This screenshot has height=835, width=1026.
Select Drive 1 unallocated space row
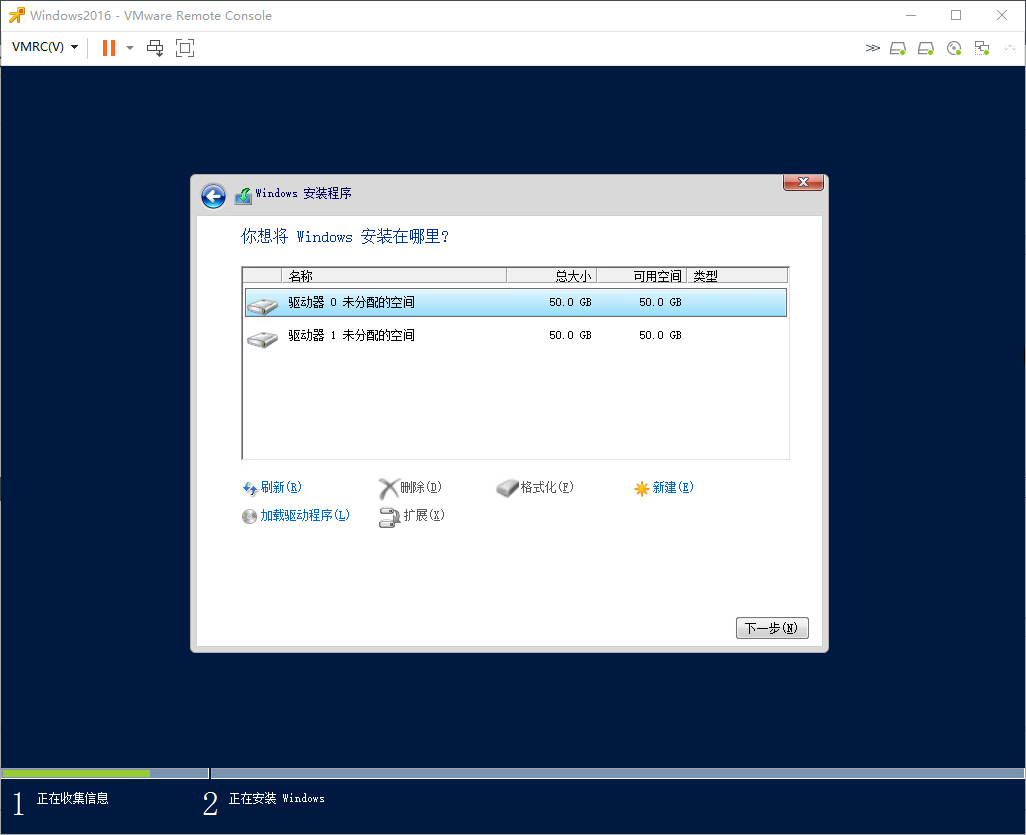(516, 335)
